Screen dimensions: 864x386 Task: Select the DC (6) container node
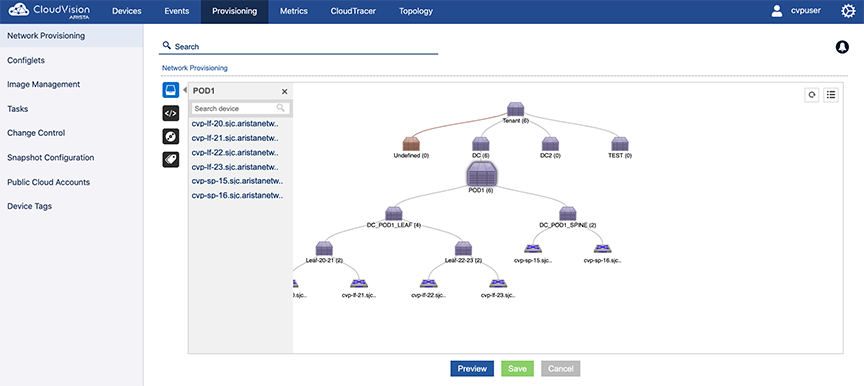click(481, 144)
